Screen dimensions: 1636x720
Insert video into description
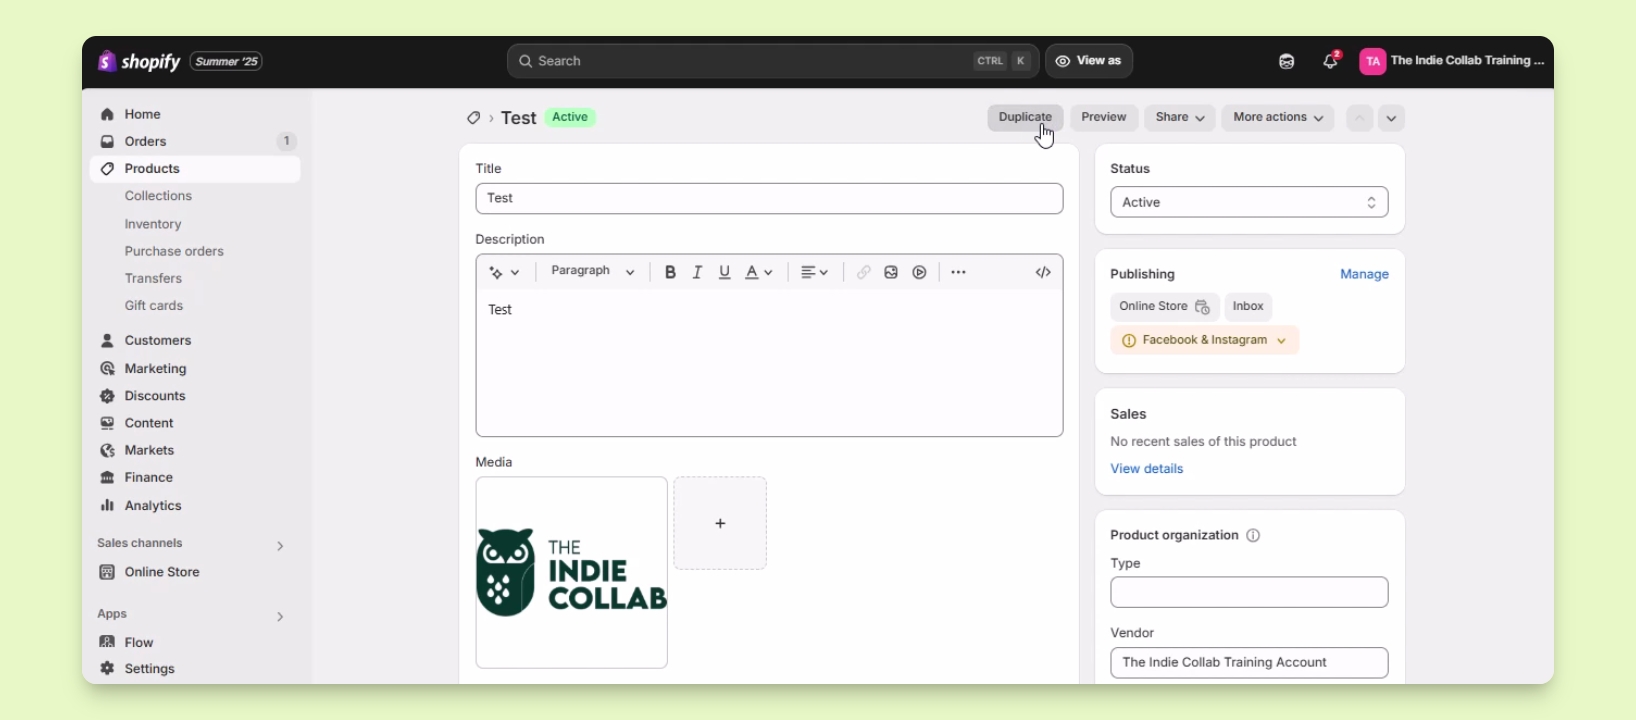pyautogui.click(x=920, y=272)
